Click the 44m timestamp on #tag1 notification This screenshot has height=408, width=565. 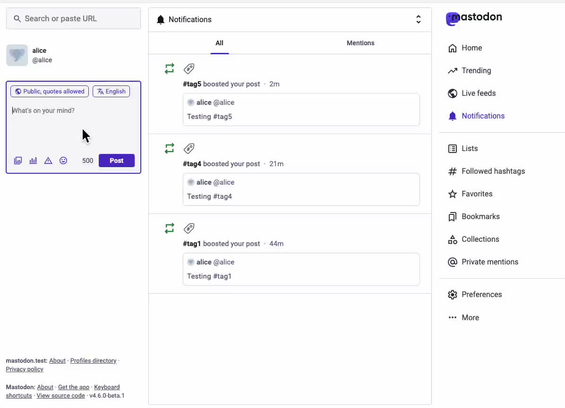276,244
